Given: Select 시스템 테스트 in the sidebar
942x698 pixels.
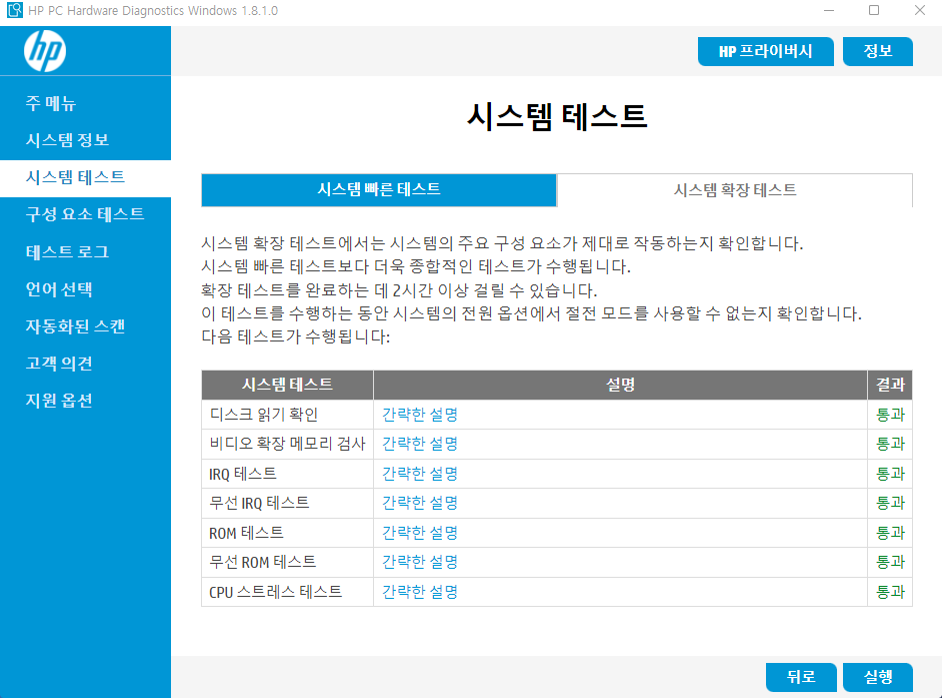Looking at the screenshot, I should tap(85, 178).
